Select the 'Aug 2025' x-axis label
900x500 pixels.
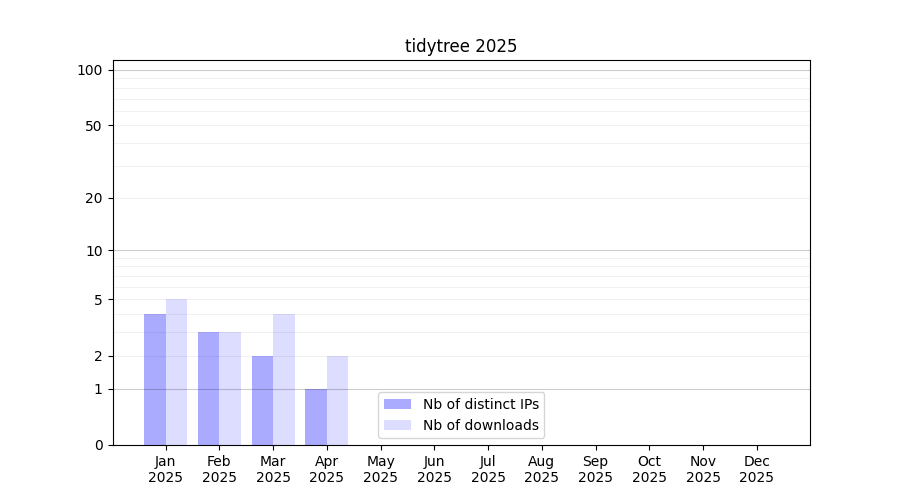(541, 469)
